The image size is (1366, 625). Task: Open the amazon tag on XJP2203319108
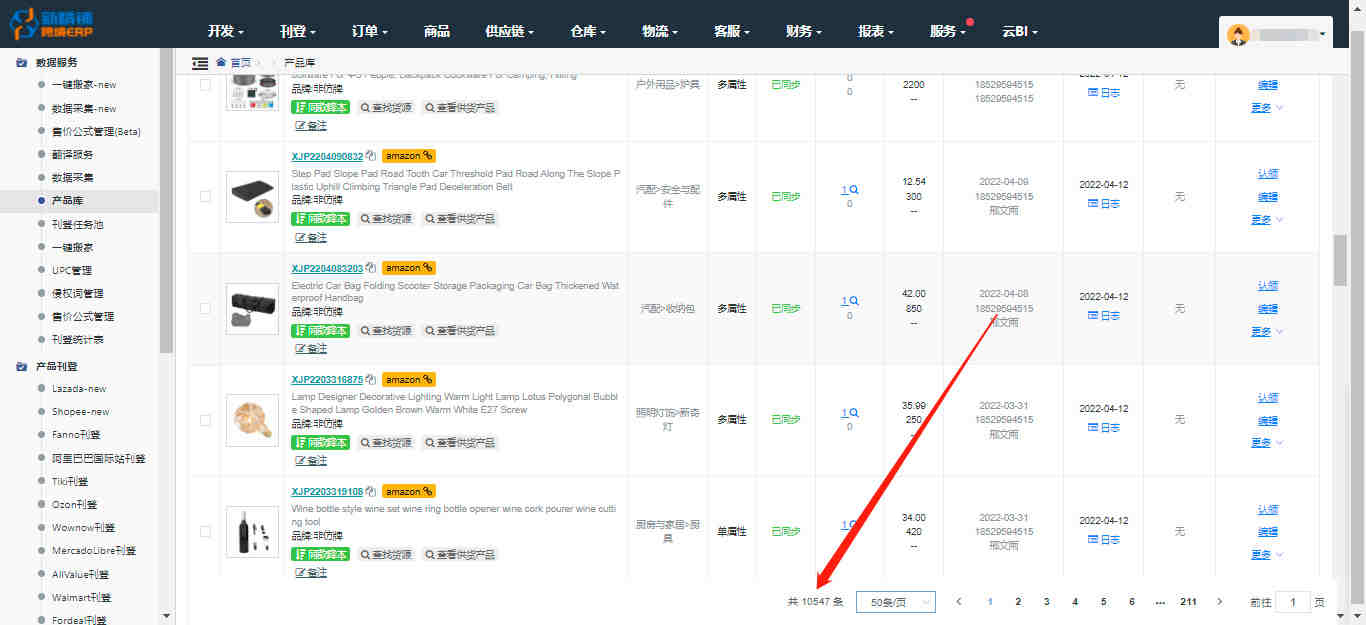(409, 492)
